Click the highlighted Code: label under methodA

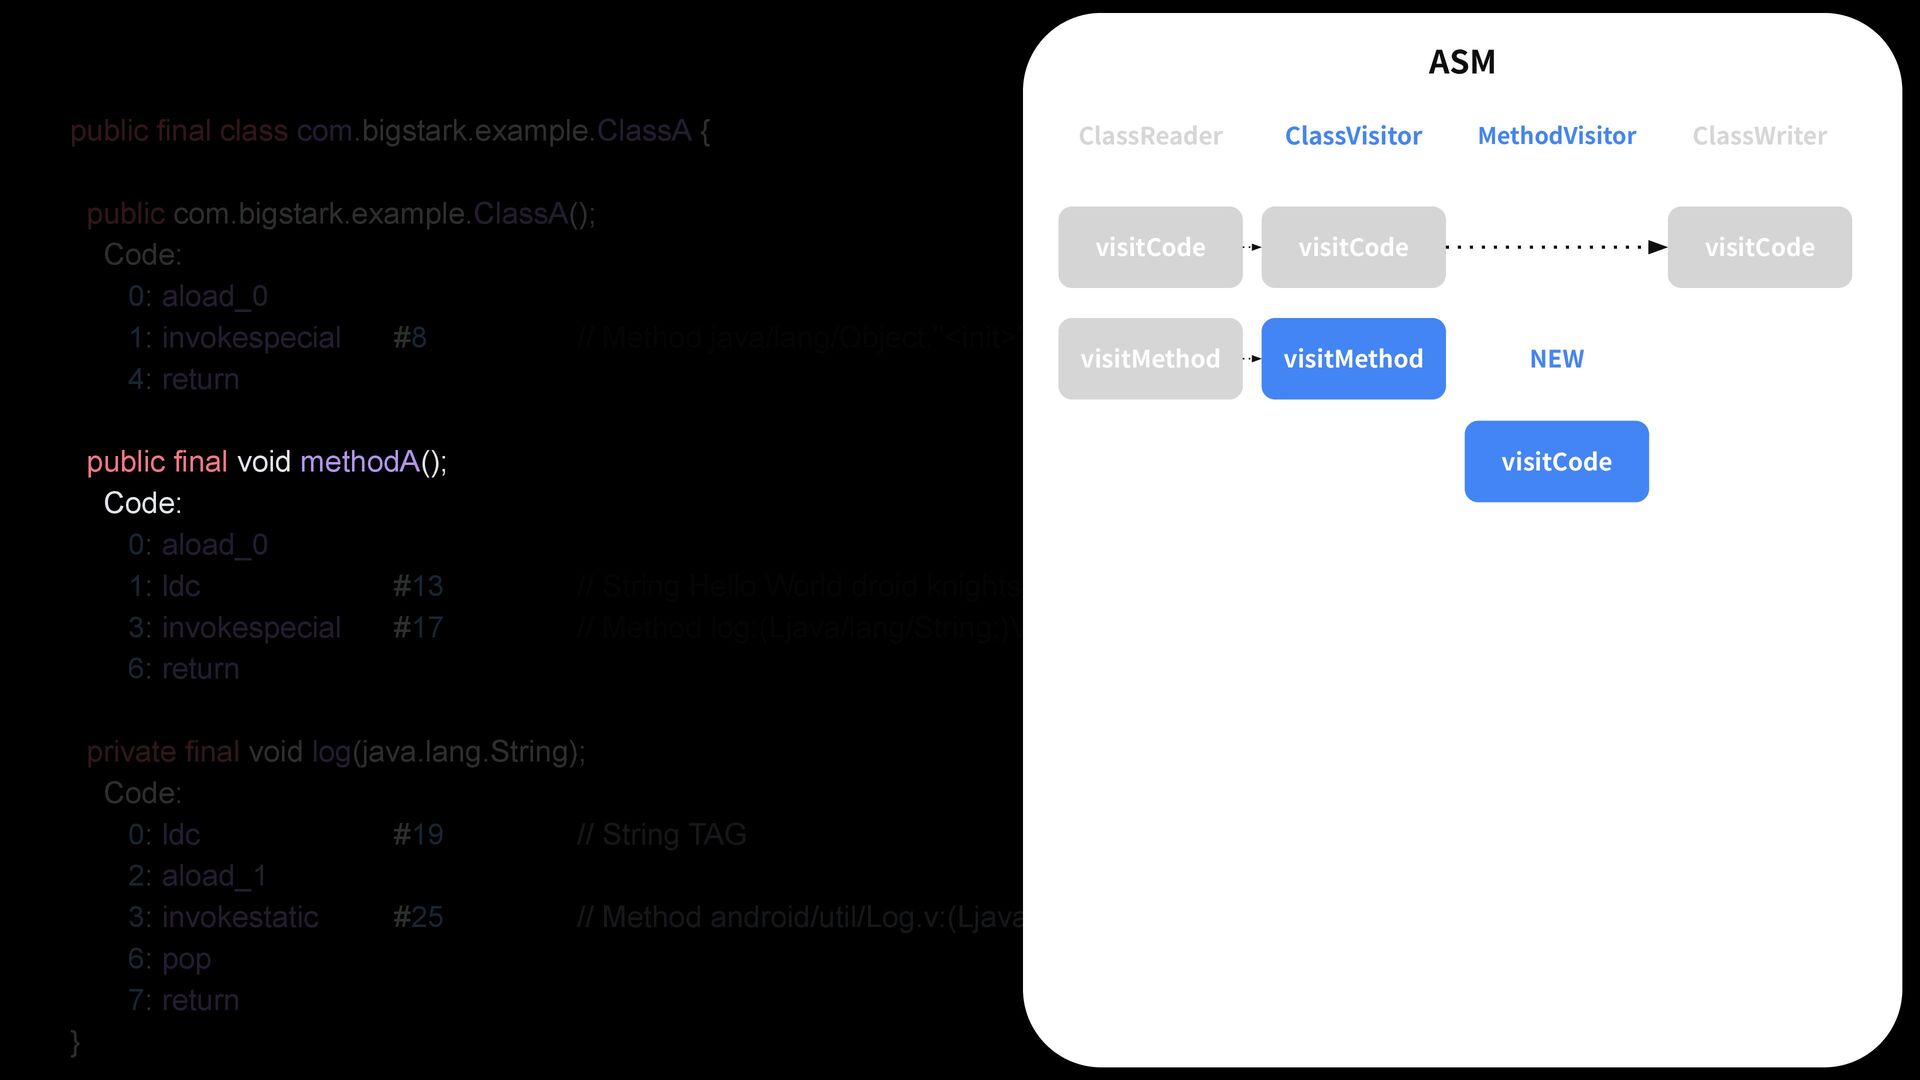[x=142, y=503]
